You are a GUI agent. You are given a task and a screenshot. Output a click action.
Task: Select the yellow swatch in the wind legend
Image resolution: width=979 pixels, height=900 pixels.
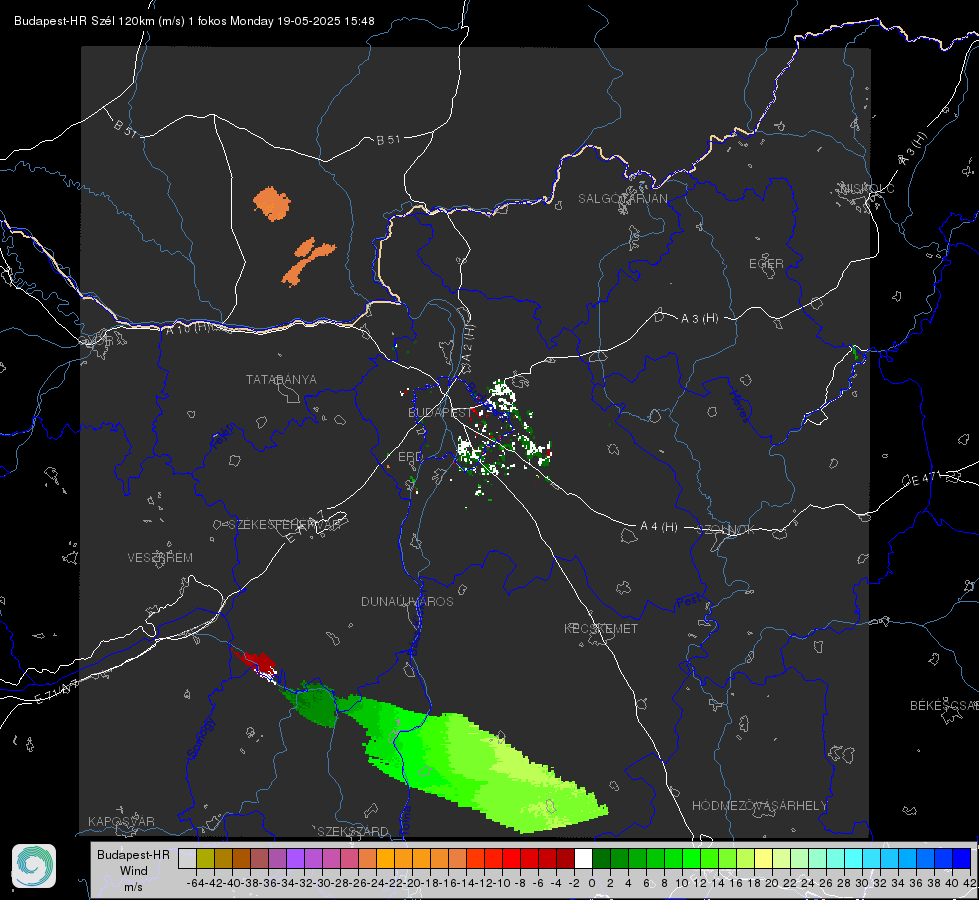763,858
